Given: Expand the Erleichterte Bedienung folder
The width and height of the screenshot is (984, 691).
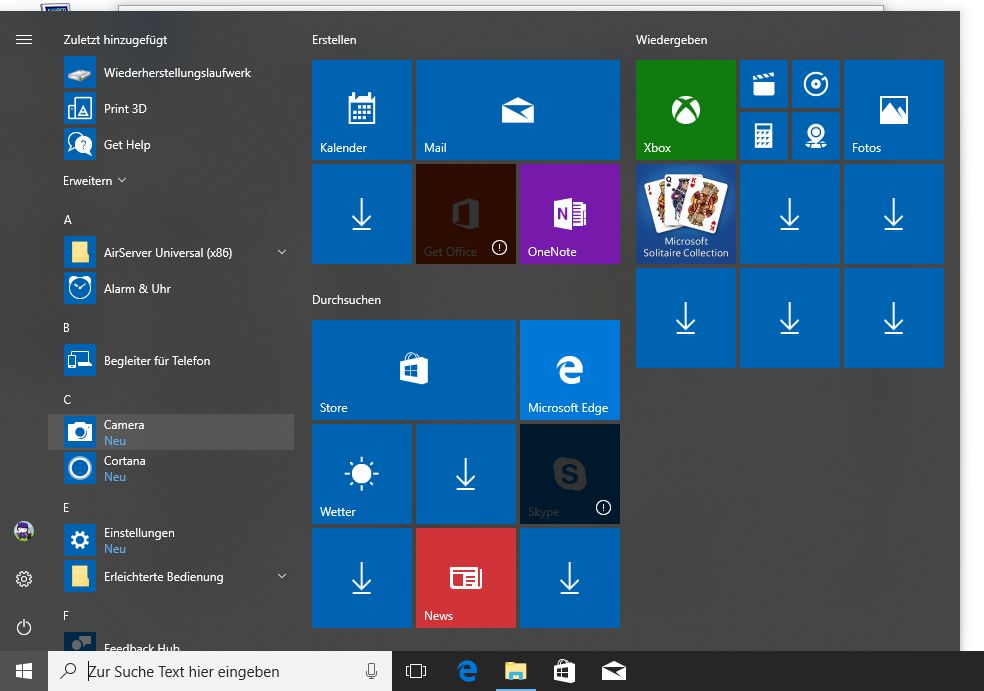Looking at the screenshot, I should click(282, 577).
